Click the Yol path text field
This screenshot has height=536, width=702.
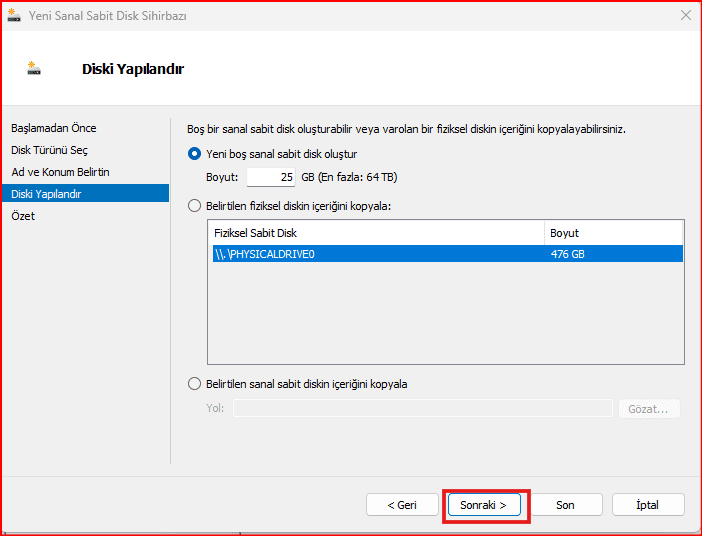(x=422, y=408)
